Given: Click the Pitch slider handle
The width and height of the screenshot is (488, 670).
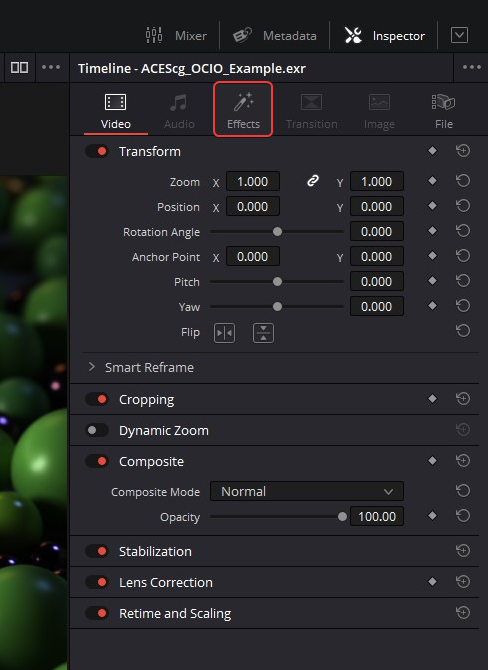Looking at the screenshot, I should coord(277,282).
